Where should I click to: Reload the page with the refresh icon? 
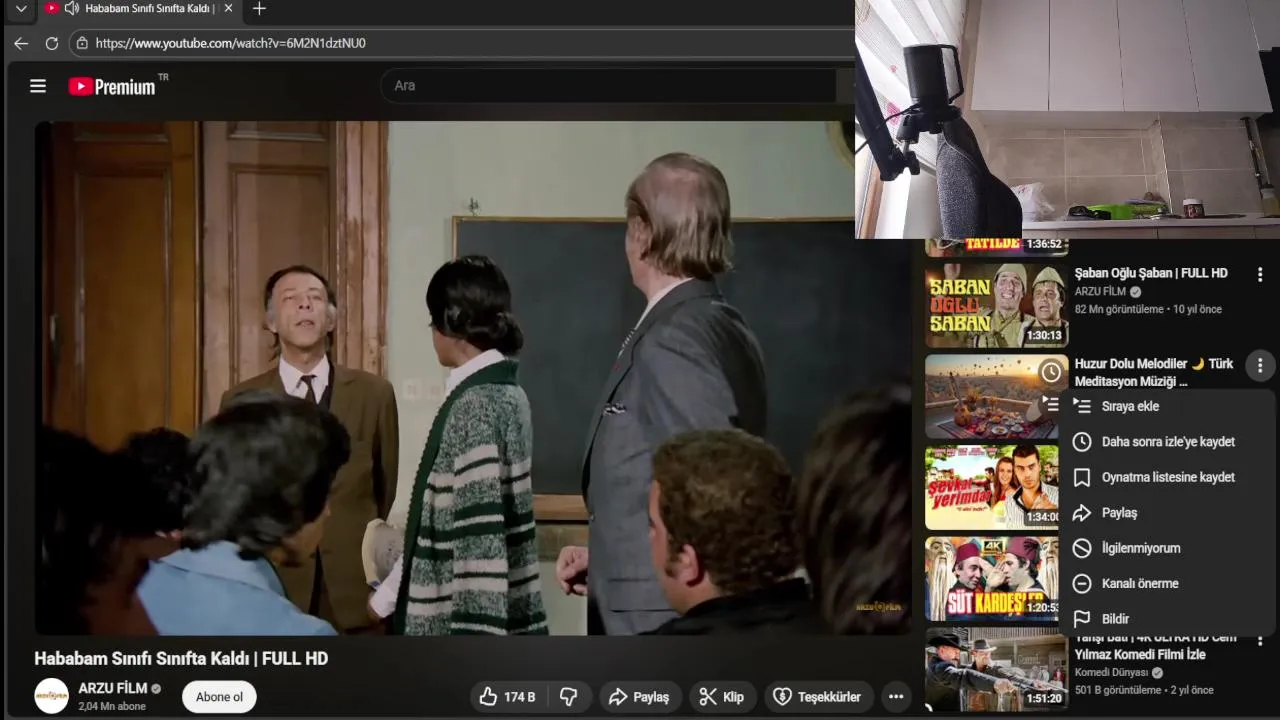[x=52, y=43]
